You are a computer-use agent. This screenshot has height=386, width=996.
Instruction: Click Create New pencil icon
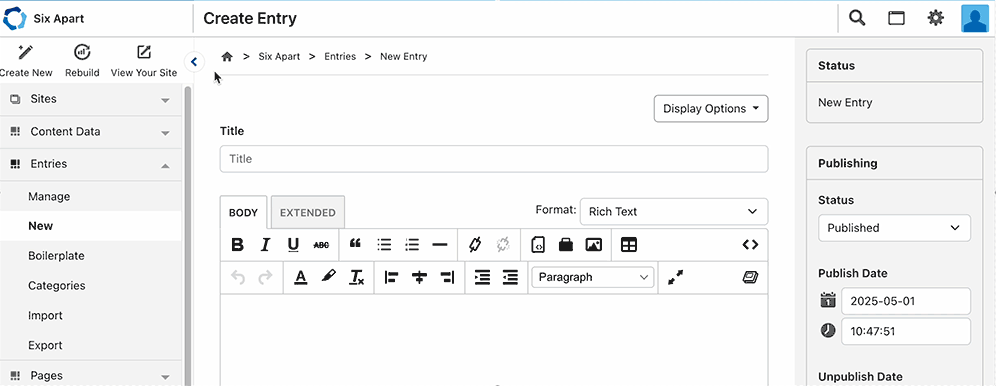tap(26, 52)
